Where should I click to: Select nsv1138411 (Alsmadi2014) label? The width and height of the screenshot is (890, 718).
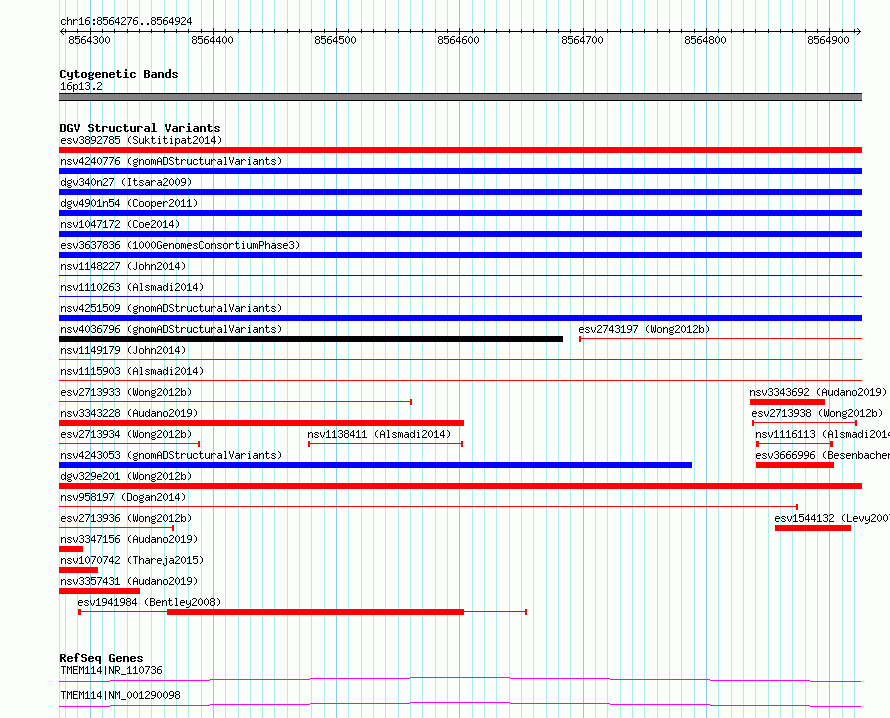coord(379,434)
